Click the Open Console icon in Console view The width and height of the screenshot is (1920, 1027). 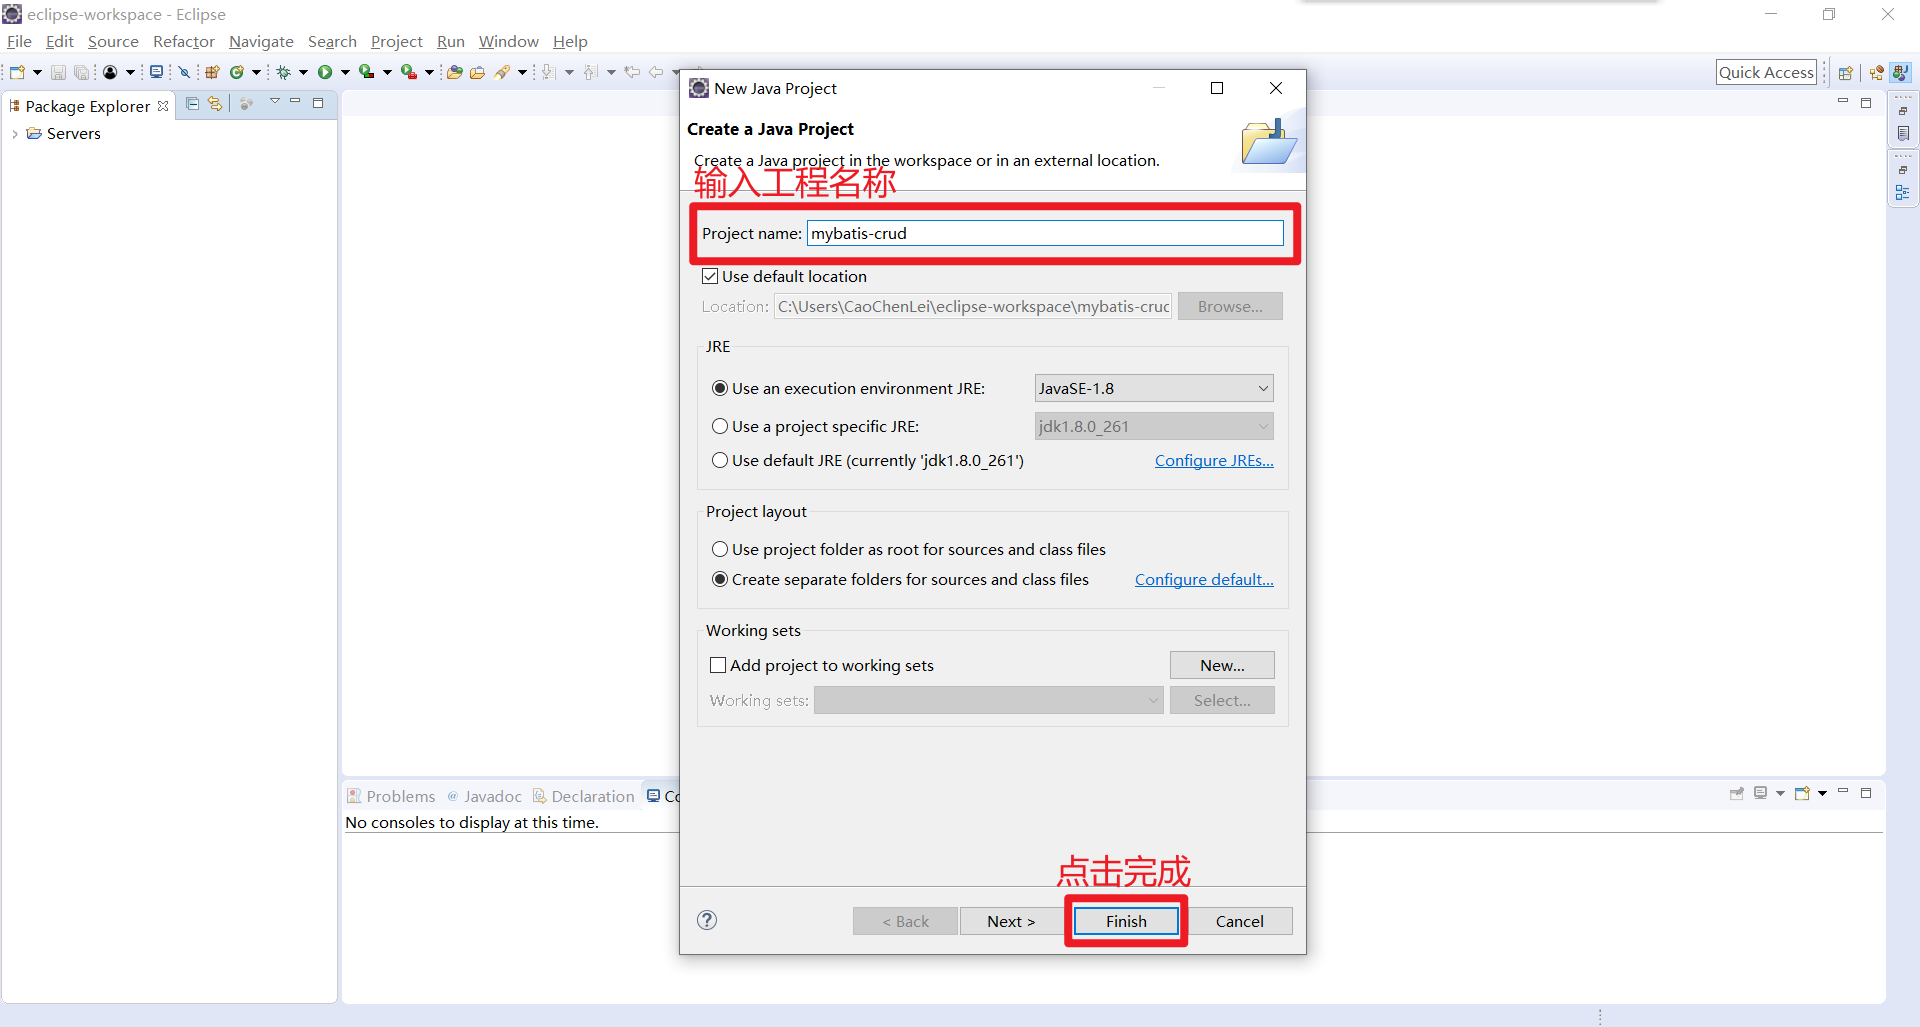tap(1803, 793)
